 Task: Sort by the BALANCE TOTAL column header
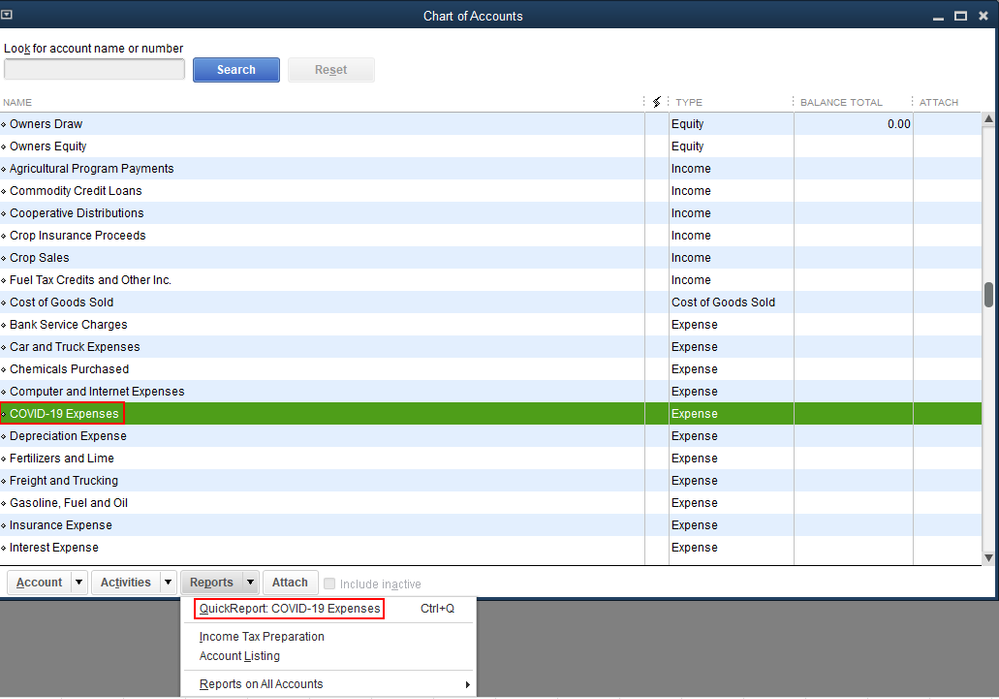[841, 102]
